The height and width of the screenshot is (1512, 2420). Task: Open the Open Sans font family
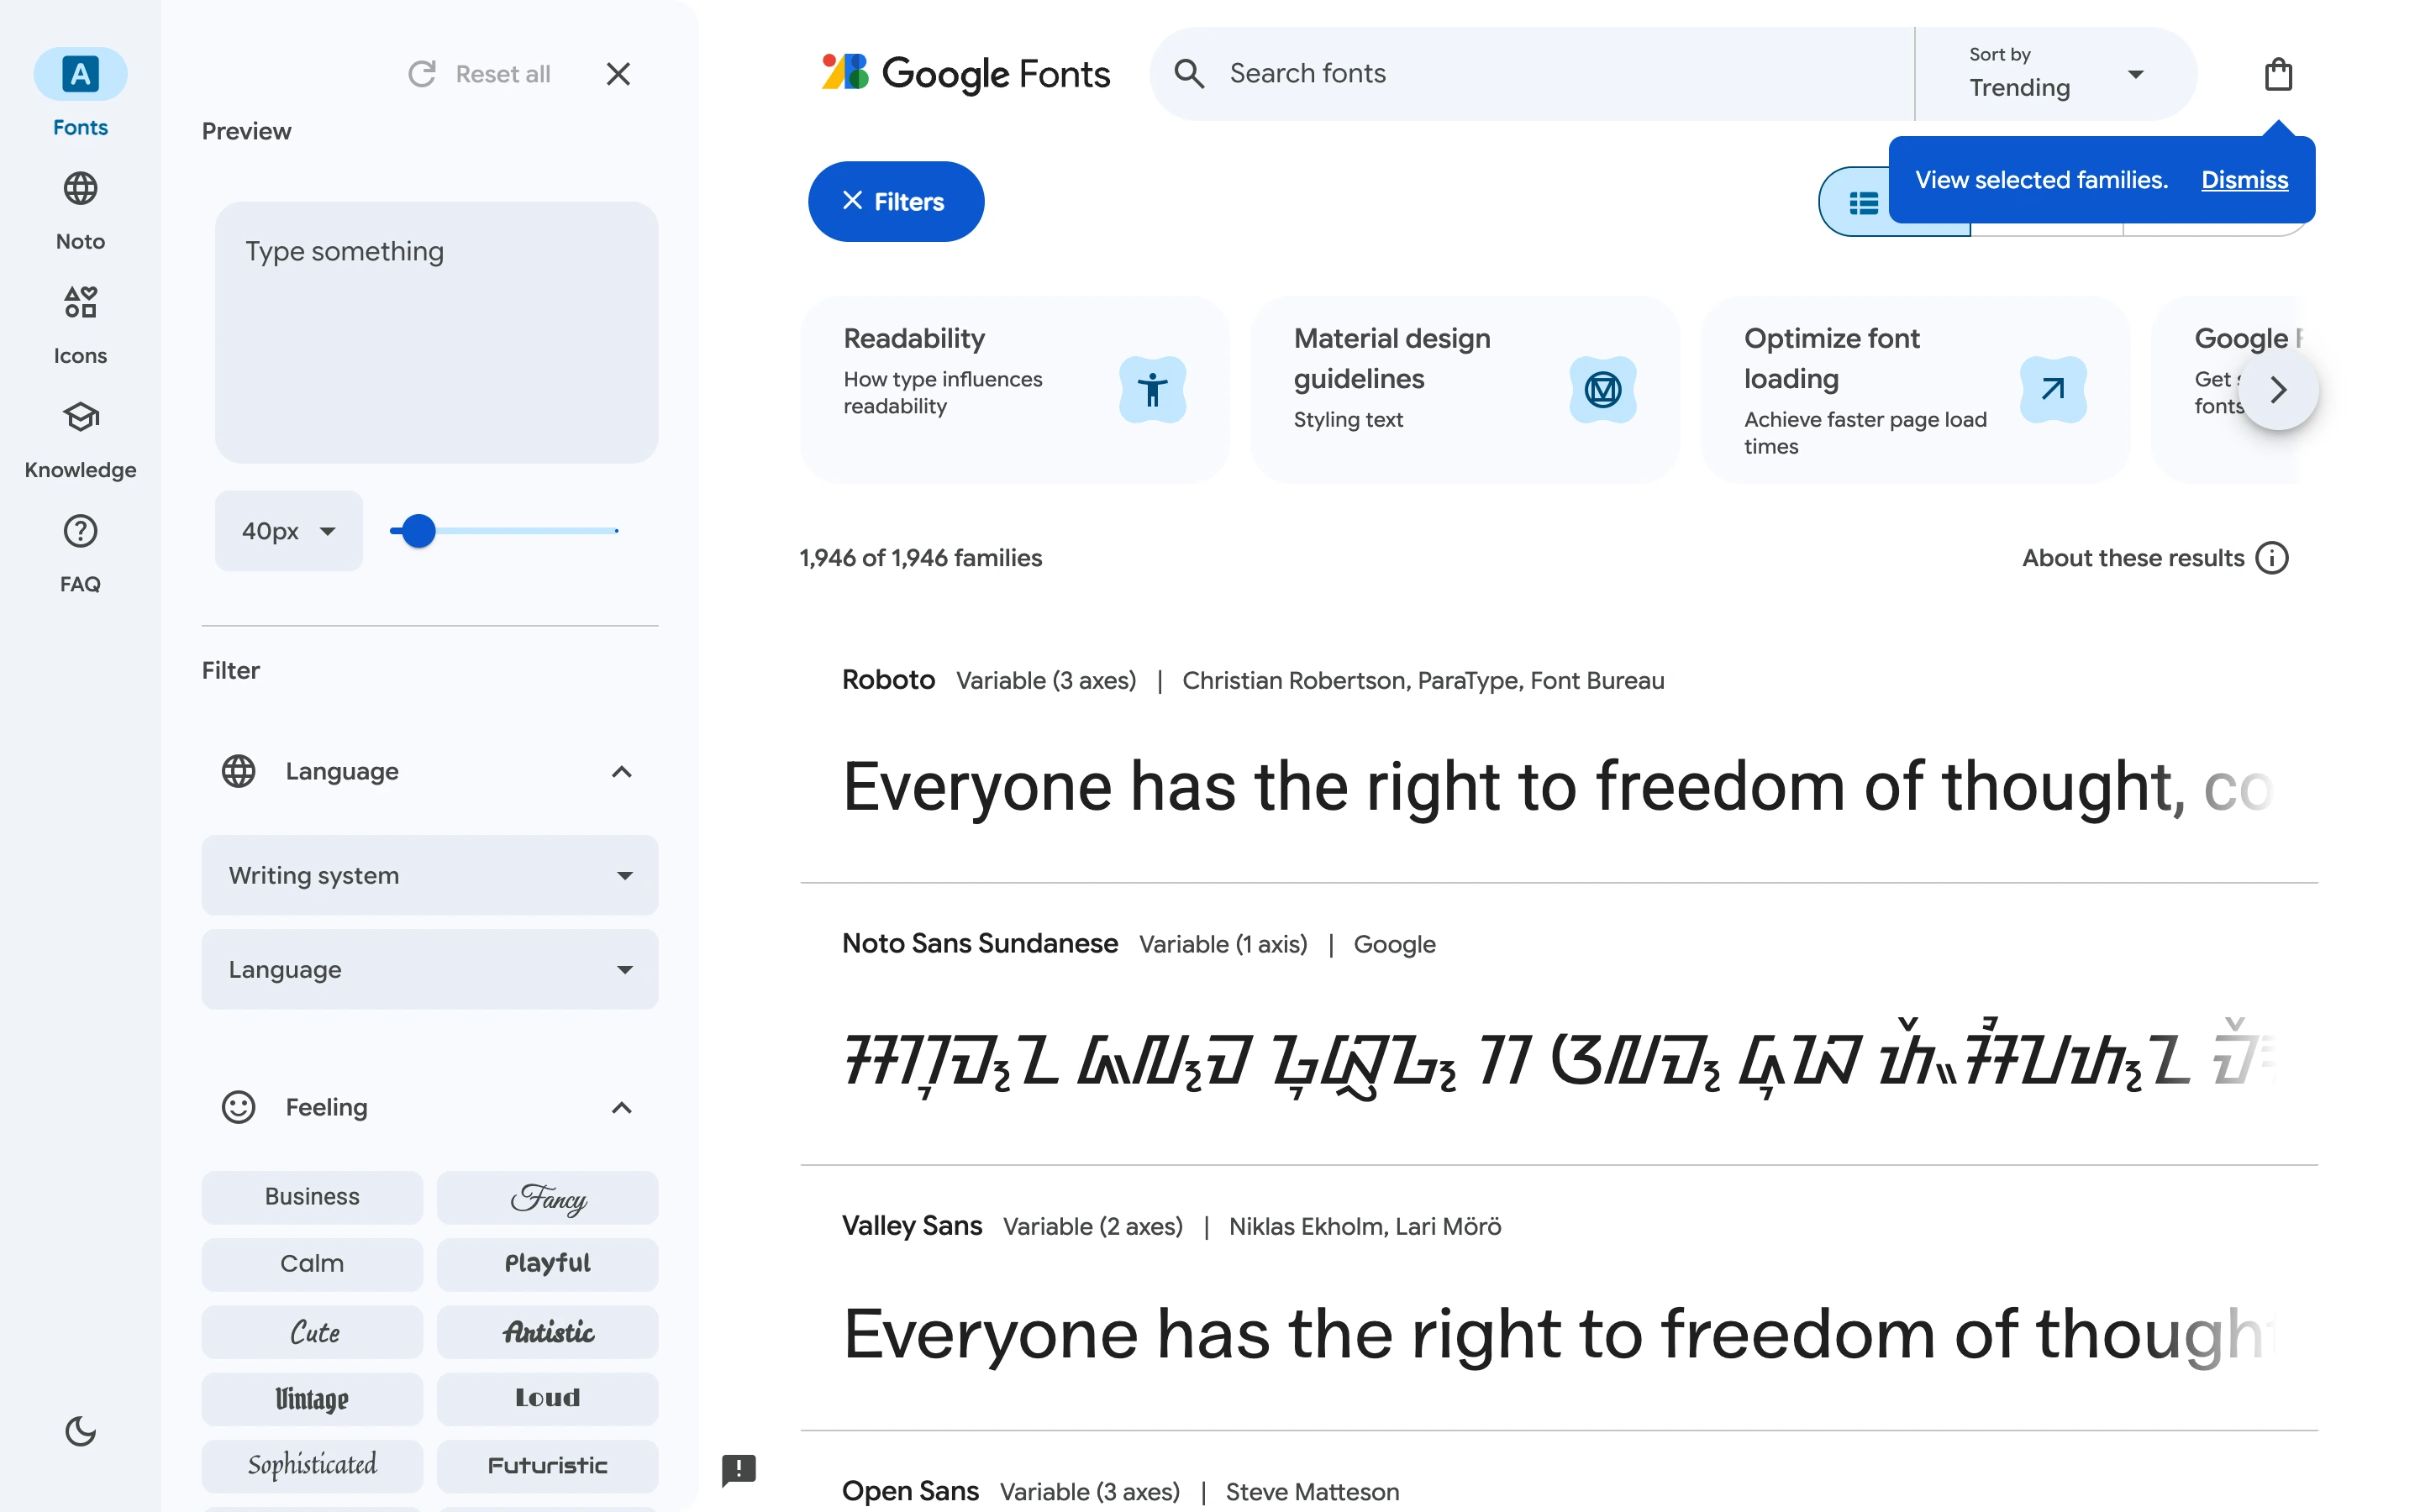(910, 1491)
